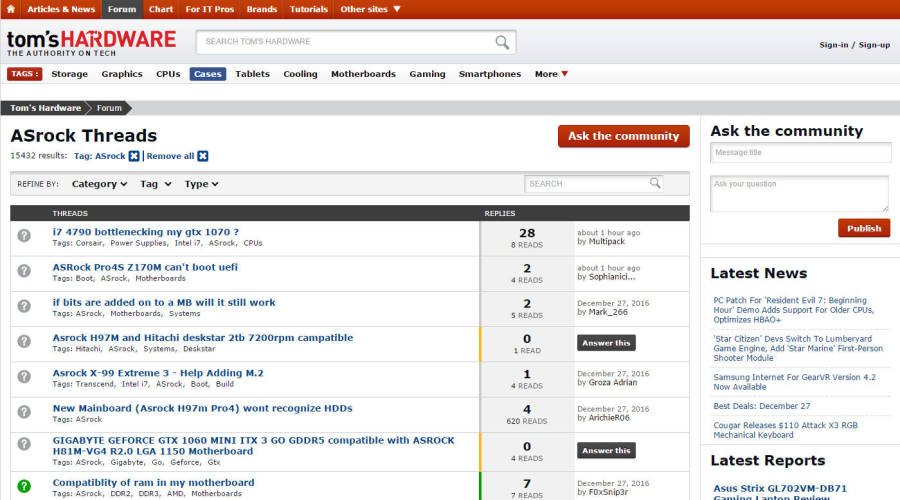900x500 pixels.
Task: Click the Publish button
Action: point(864,228)
